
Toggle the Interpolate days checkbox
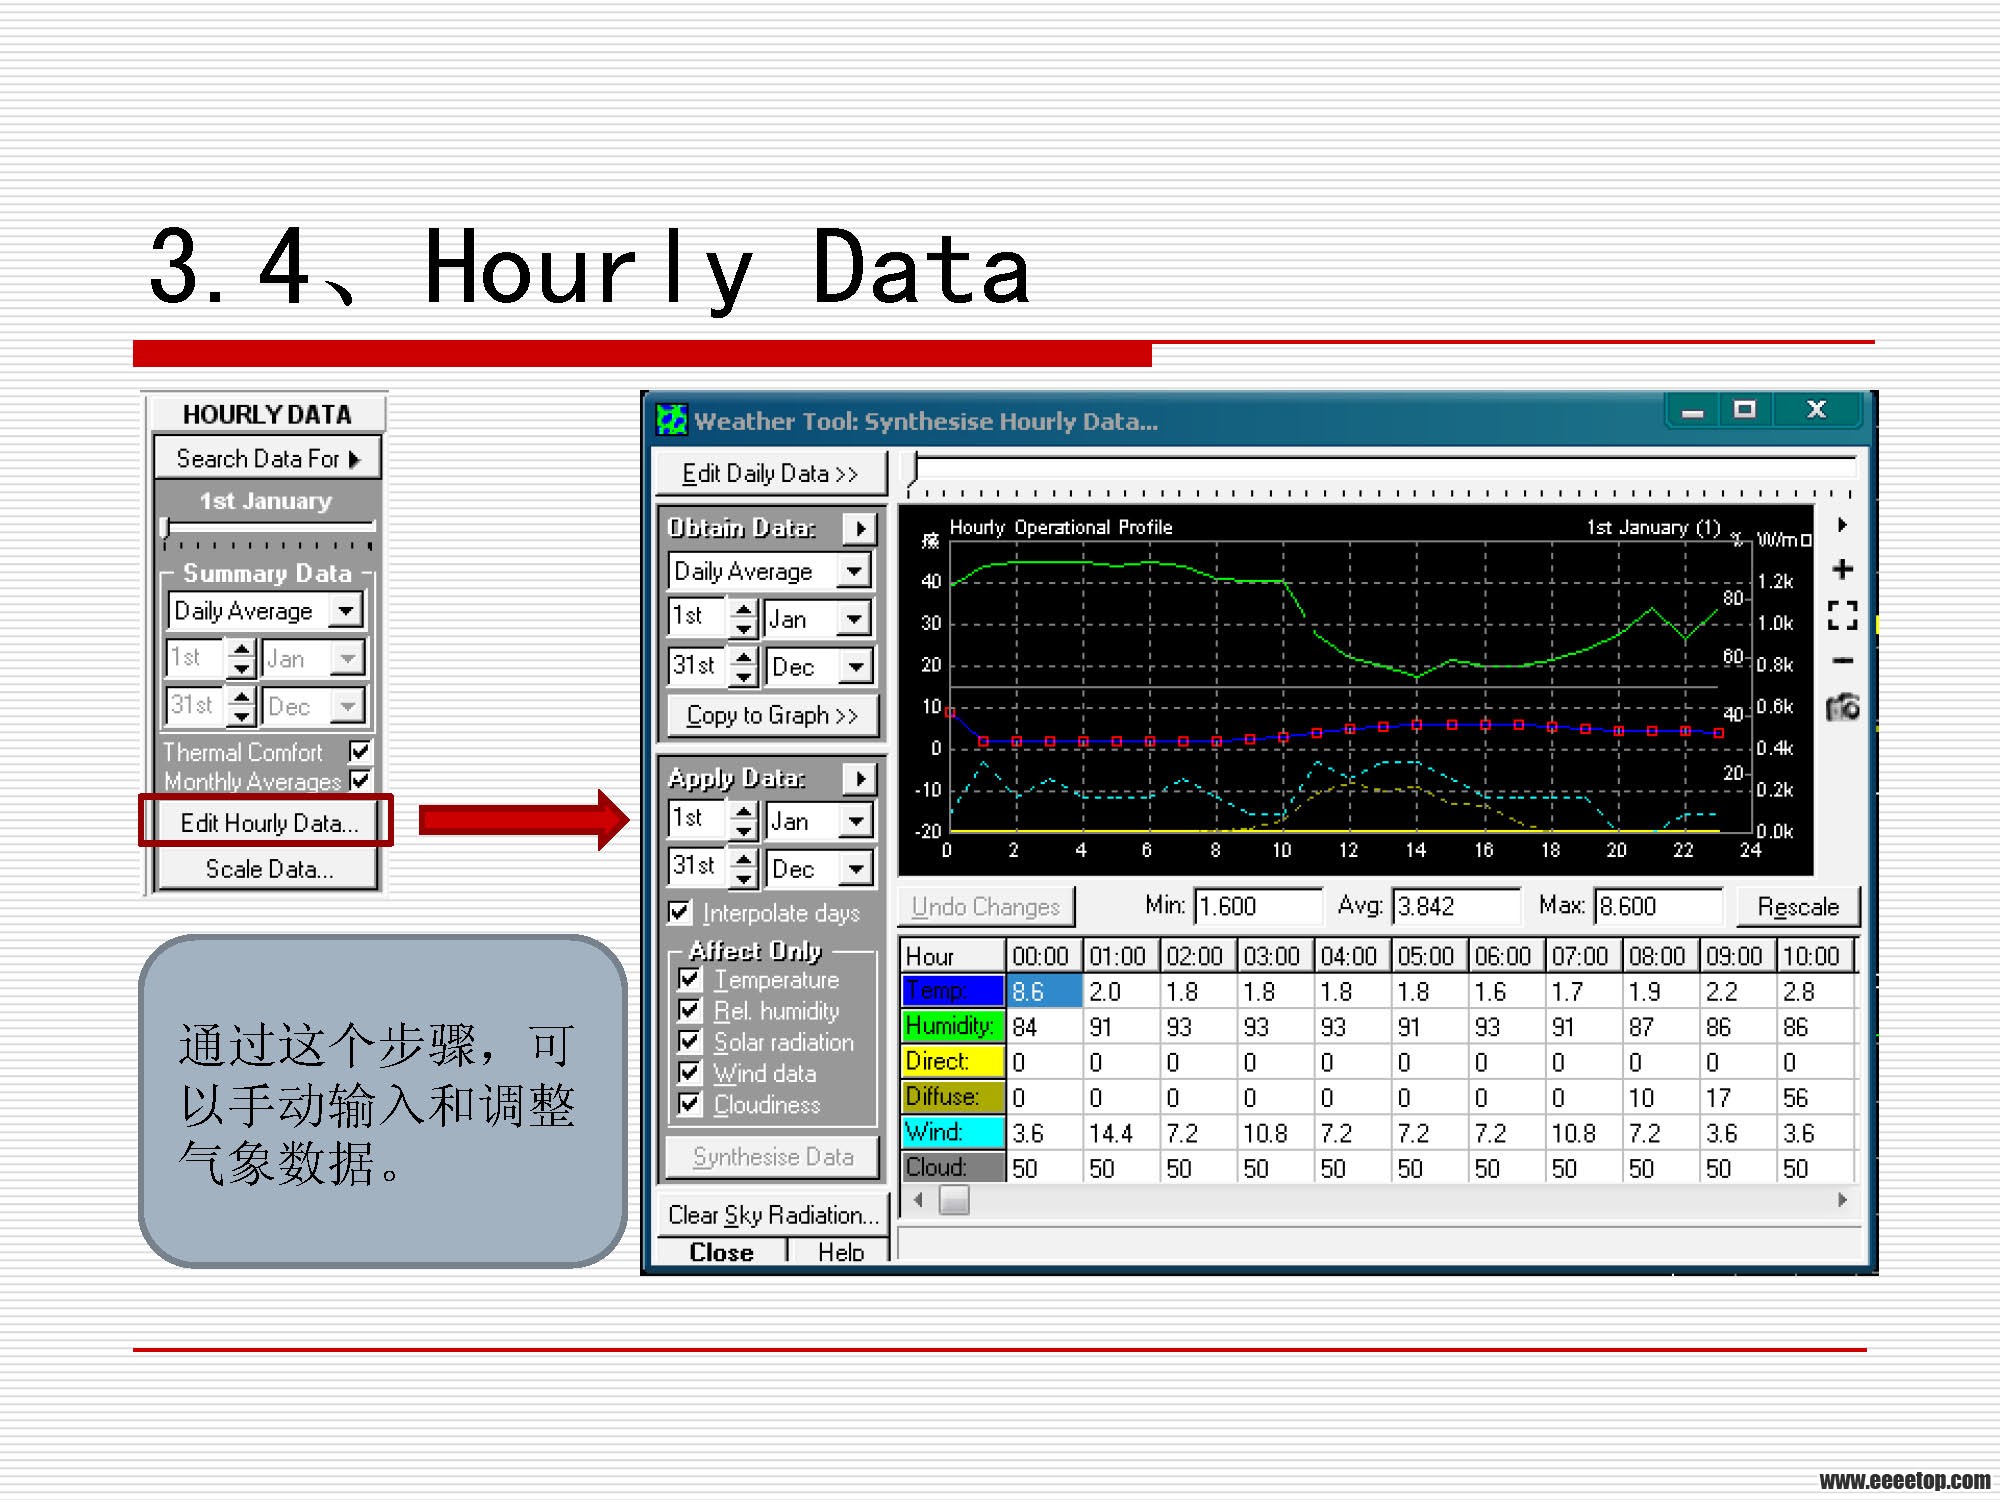[680, 912]
